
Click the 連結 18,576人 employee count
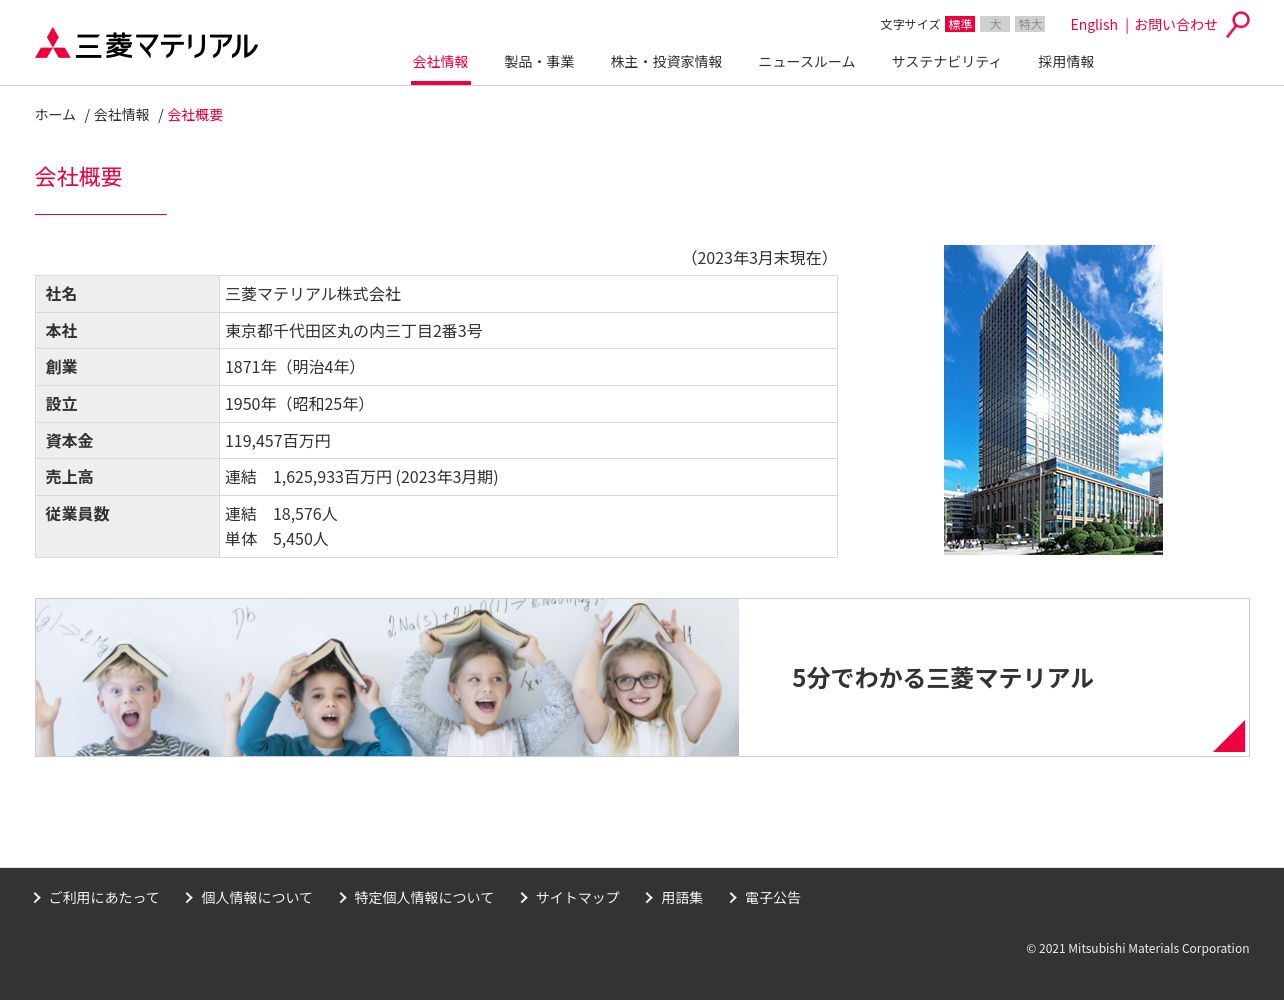(x=281, y=514)
